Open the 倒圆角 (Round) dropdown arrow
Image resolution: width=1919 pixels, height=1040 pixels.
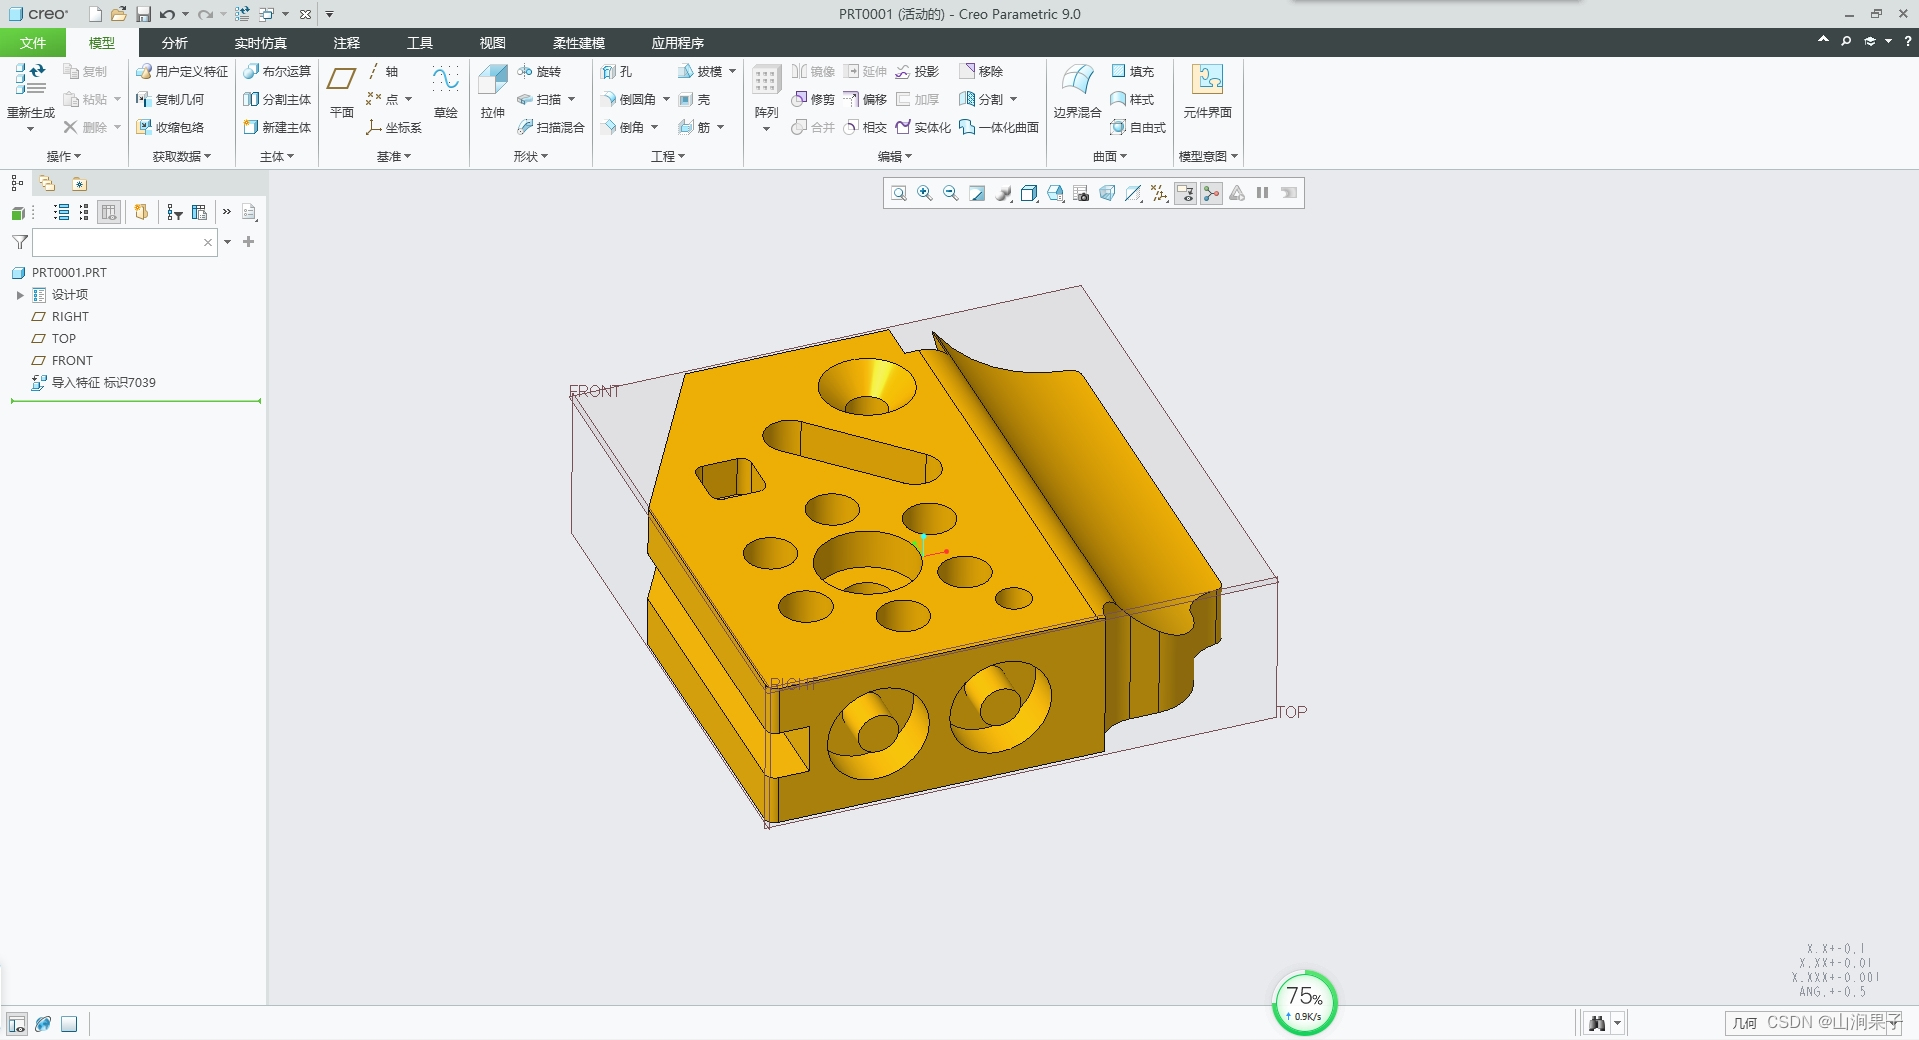666,100
